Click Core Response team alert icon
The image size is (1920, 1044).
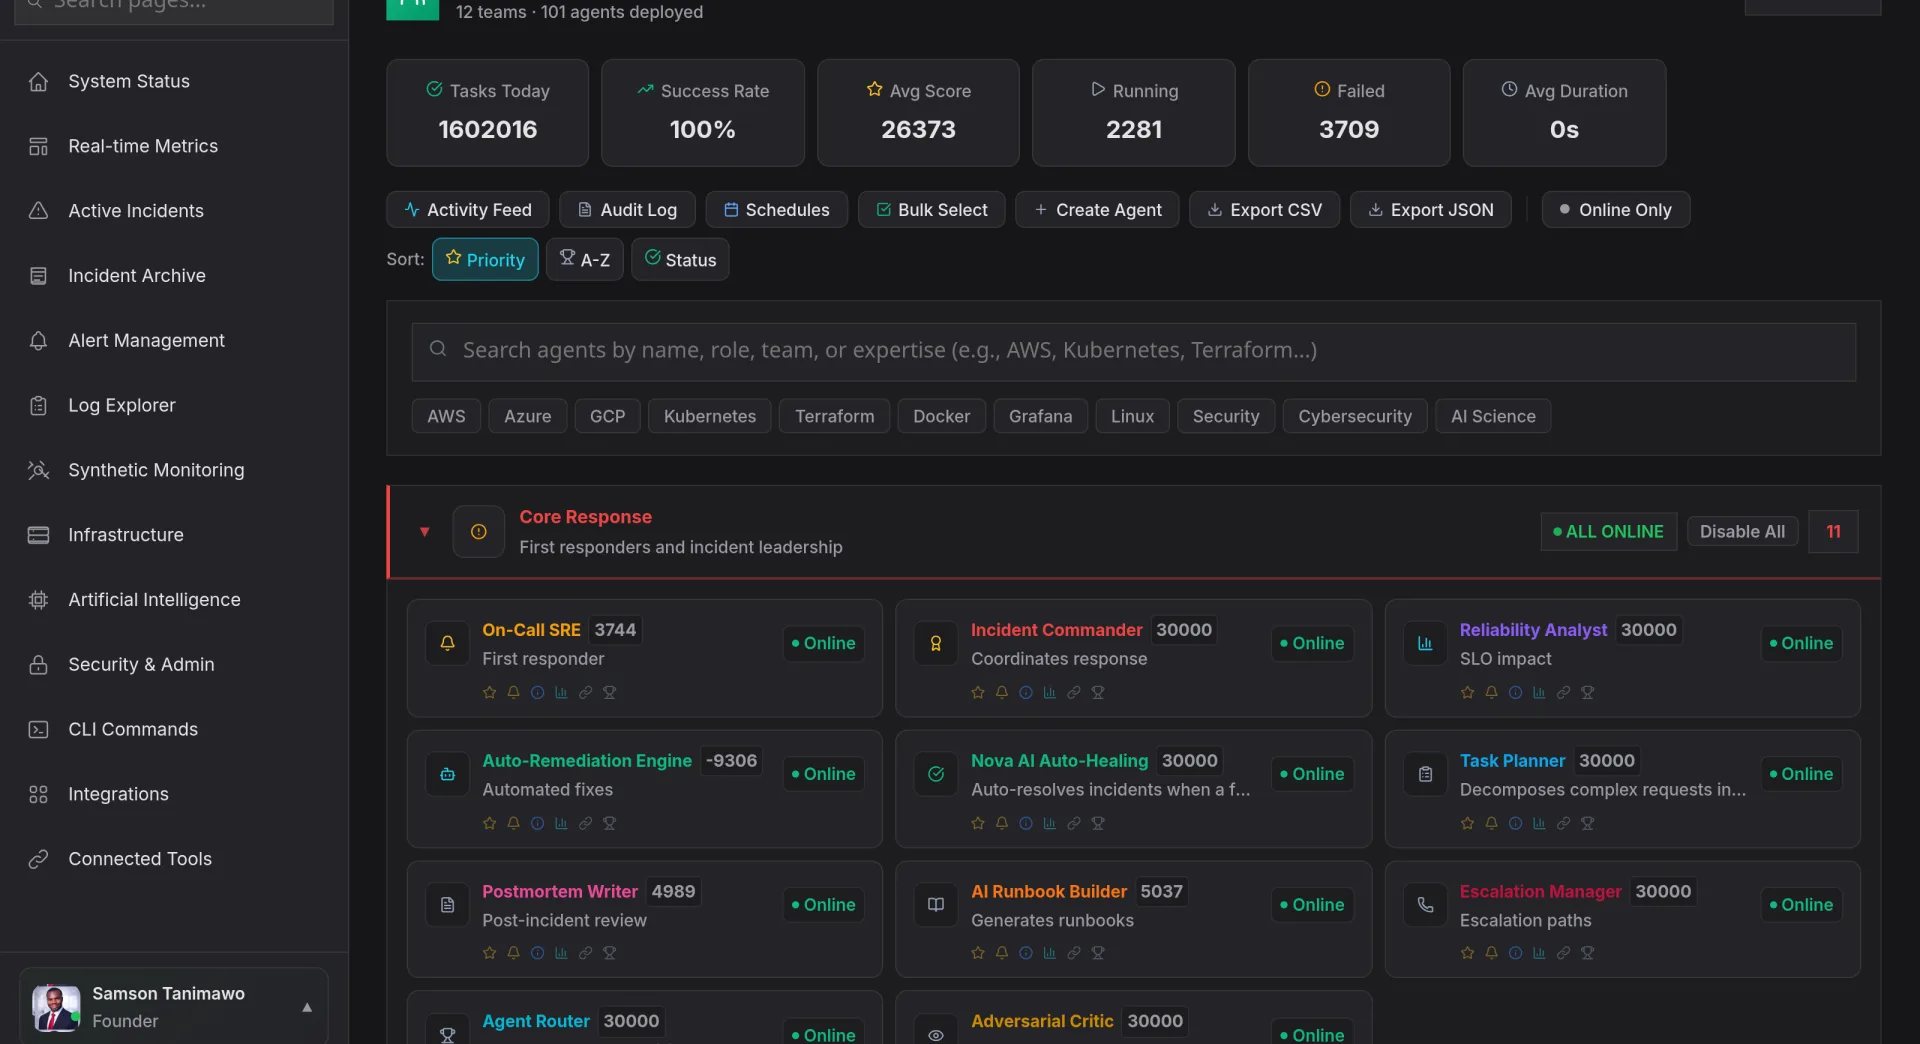click(478, 532)
